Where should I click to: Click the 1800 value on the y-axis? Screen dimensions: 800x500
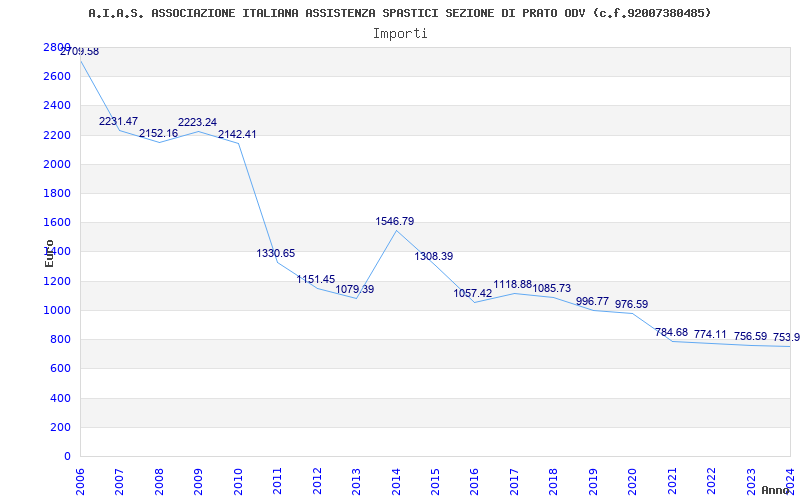tap(57, 193)
